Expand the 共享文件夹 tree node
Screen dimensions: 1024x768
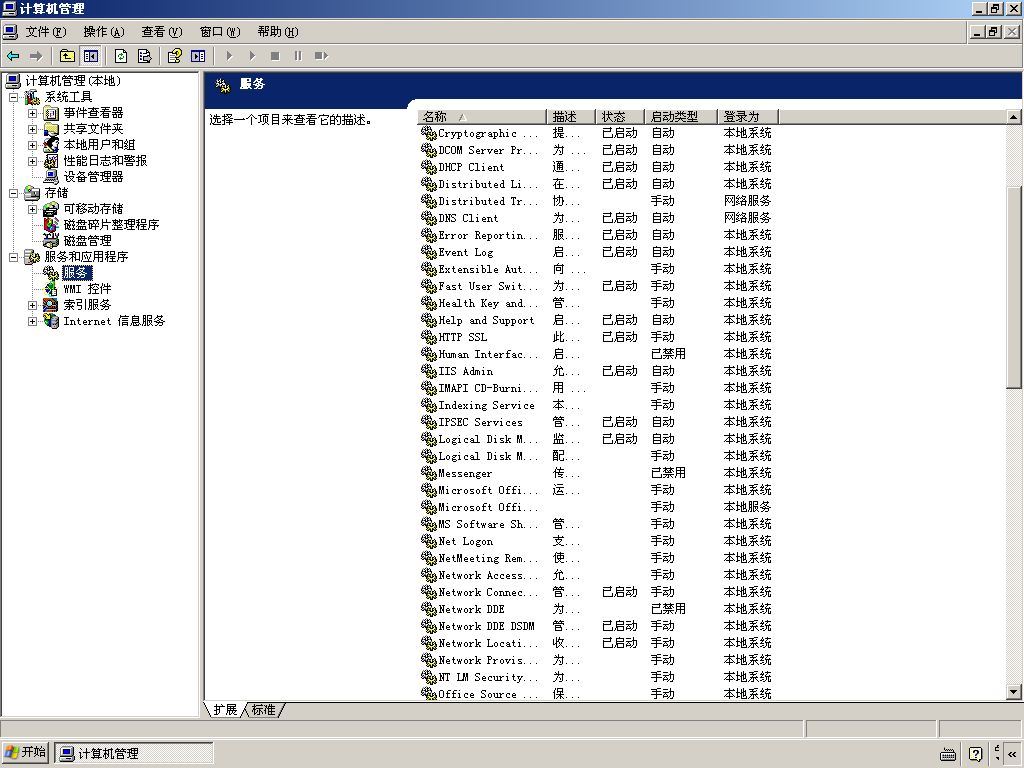[32, 129]
